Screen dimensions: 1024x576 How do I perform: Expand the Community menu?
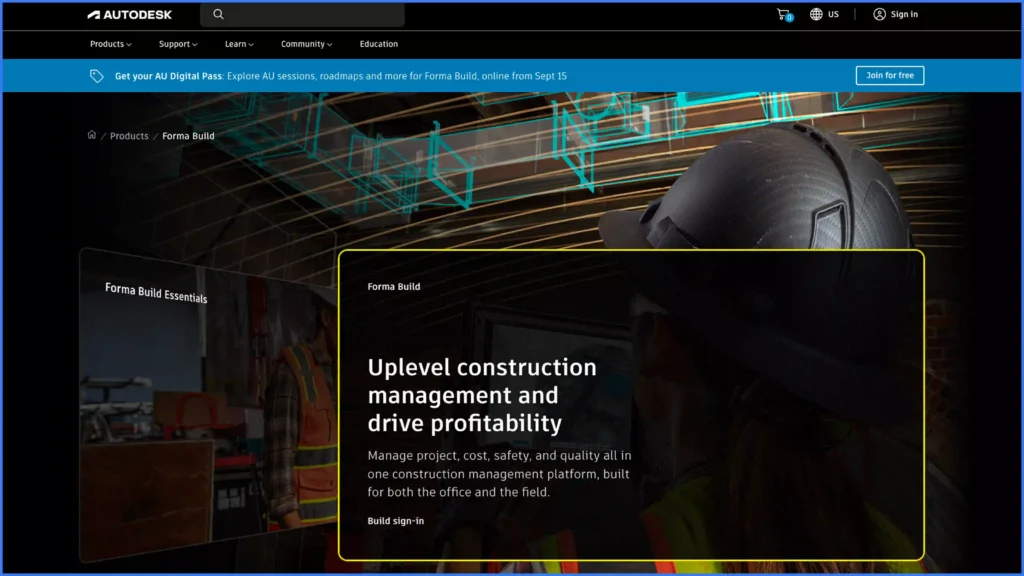pos(306,44)
